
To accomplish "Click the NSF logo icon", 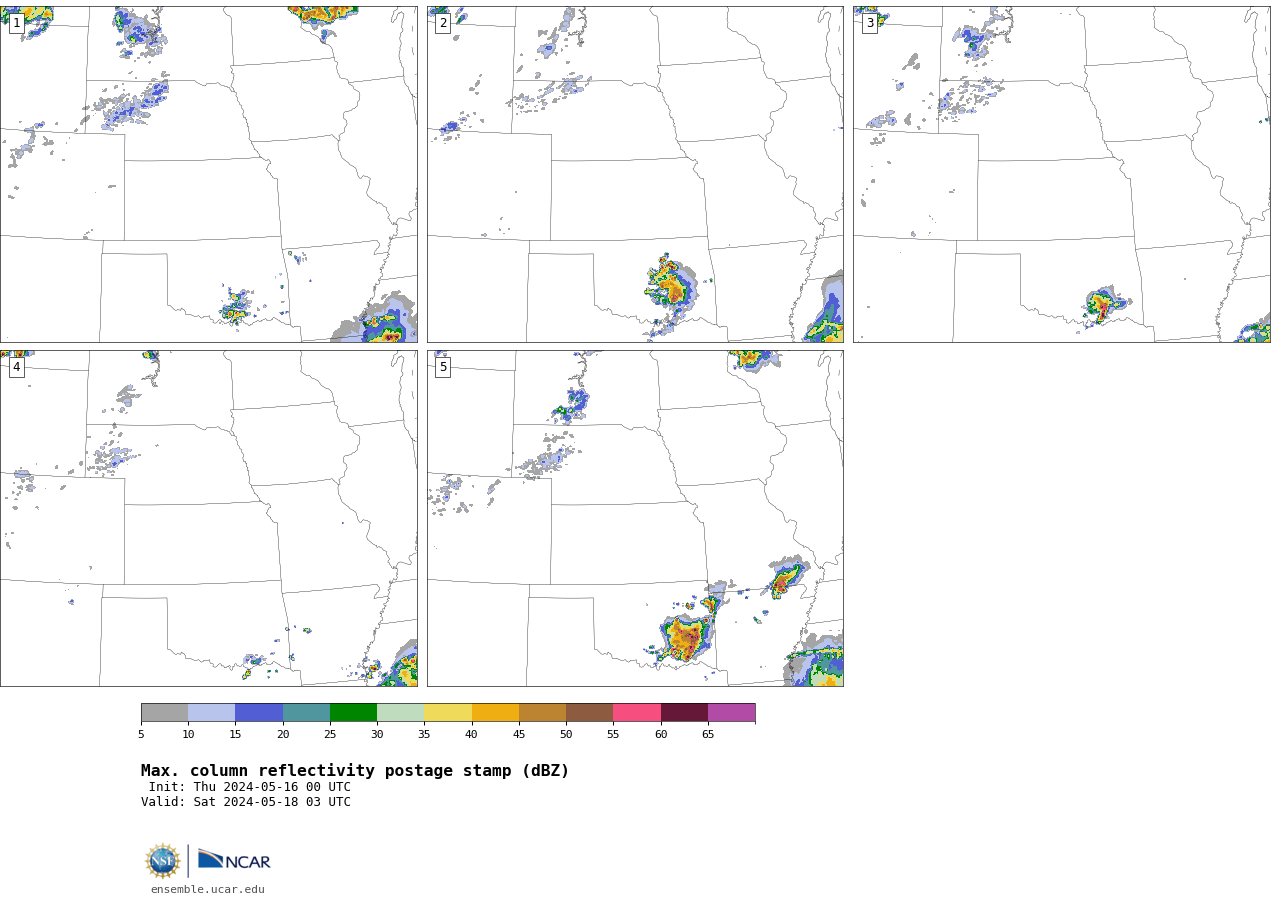I will (163, 861).
